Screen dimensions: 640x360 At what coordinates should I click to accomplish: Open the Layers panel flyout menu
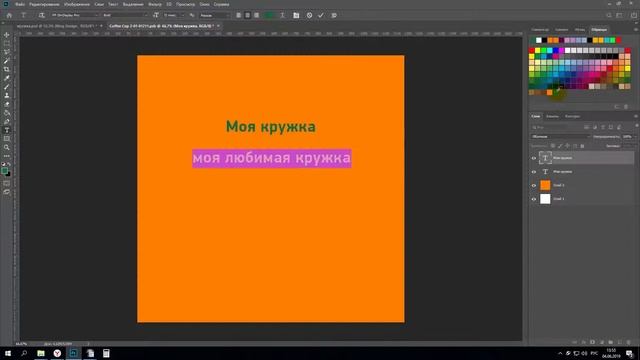[x=636, y=116]
